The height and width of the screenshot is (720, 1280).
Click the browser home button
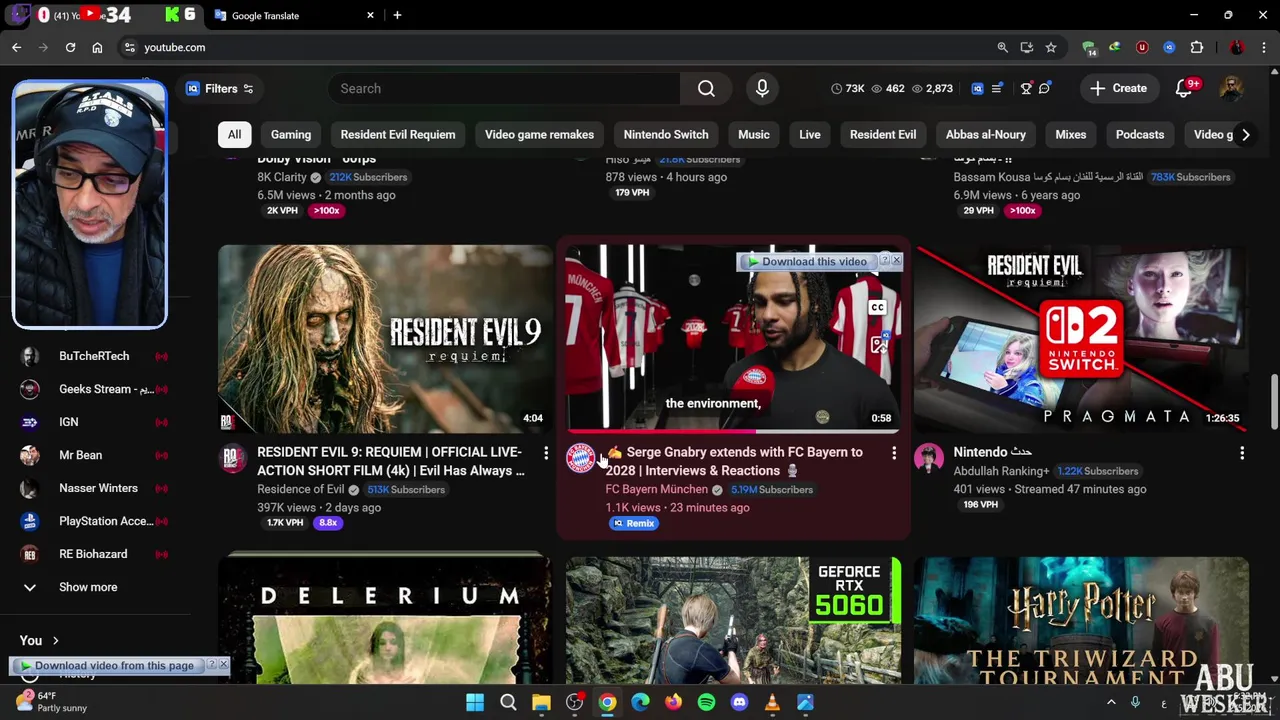(97, 47)
